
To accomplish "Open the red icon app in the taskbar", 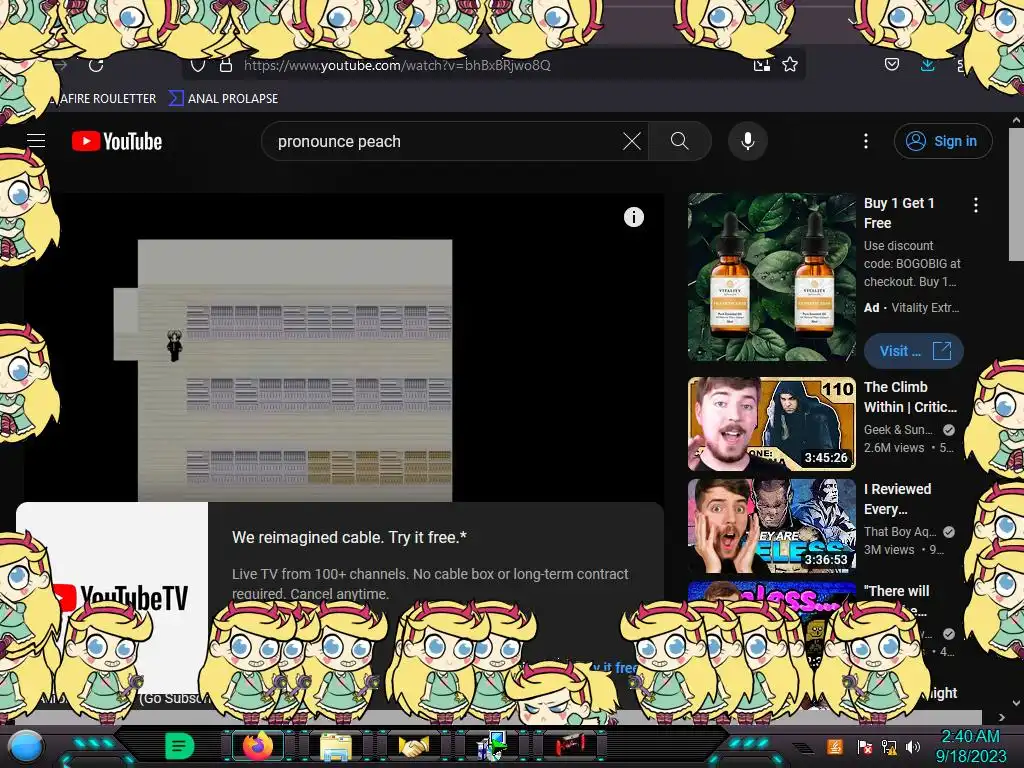I will point(570,745).
